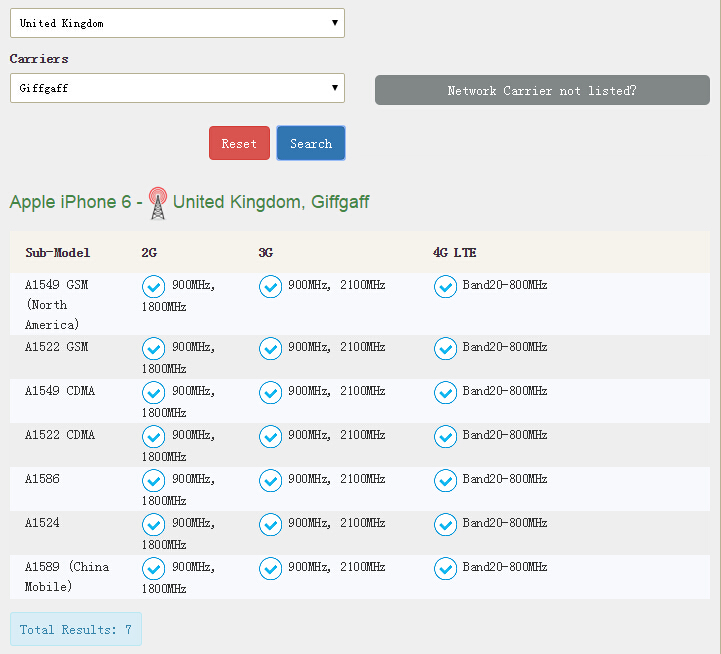Click 900MHz, 2100MHz text in A1524 row
Image resolution: width=721 pixels, height=654 pixels.
(x=337, y=523)
